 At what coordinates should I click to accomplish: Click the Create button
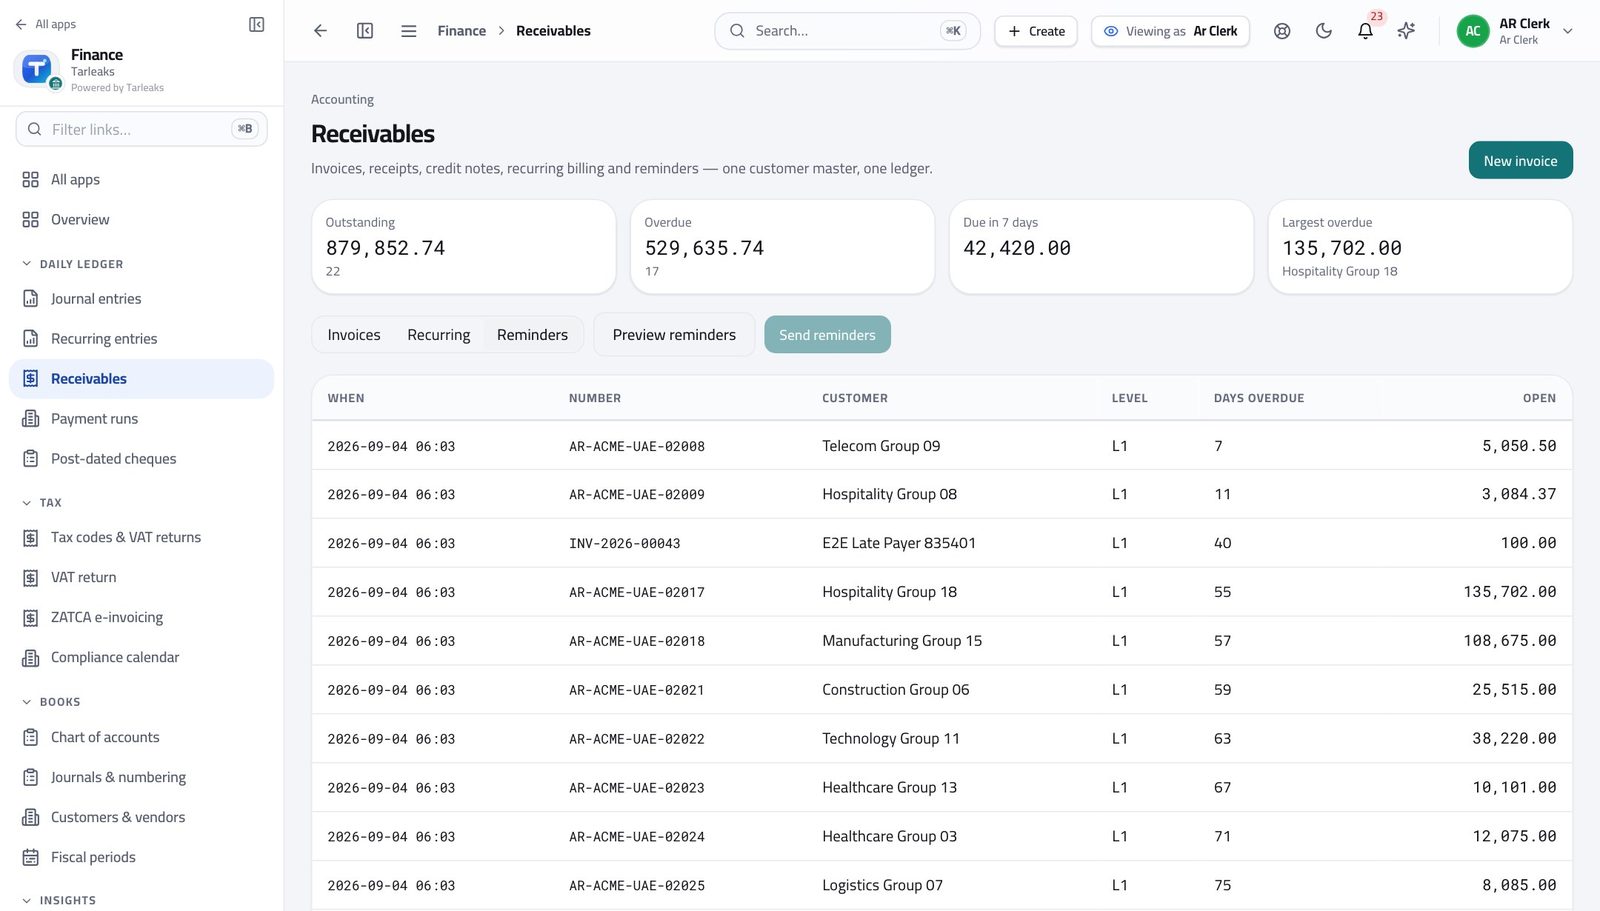pyautogui.click(x=1036, y=31)
